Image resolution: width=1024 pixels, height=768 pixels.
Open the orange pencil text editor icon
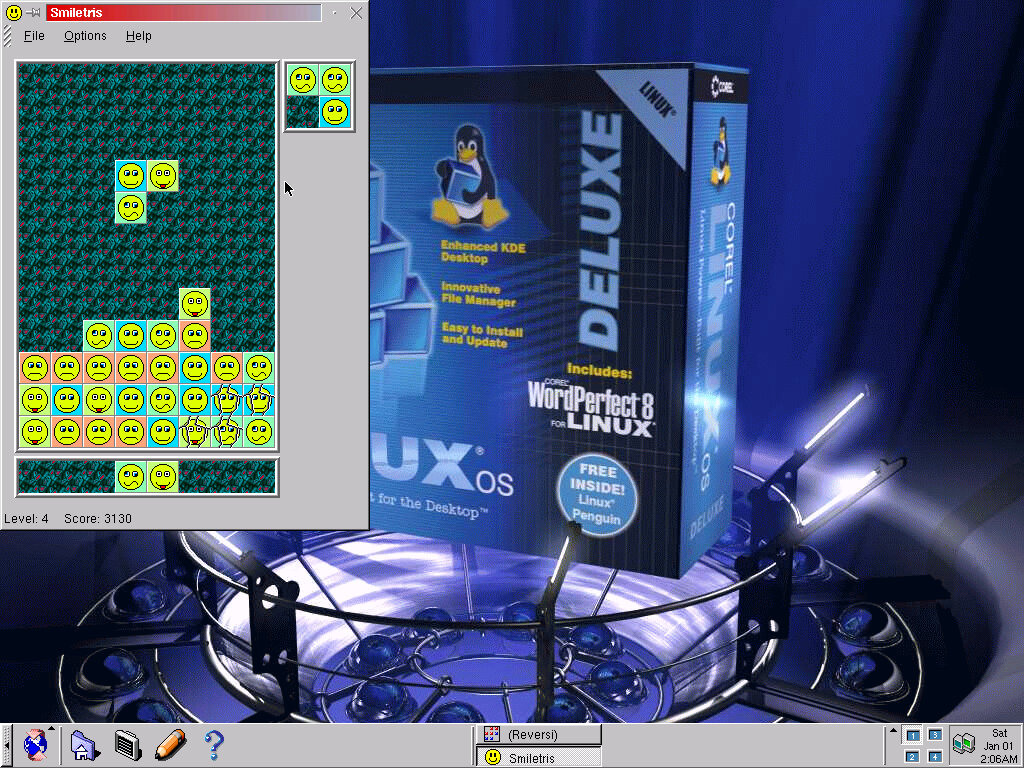[170, 745]
